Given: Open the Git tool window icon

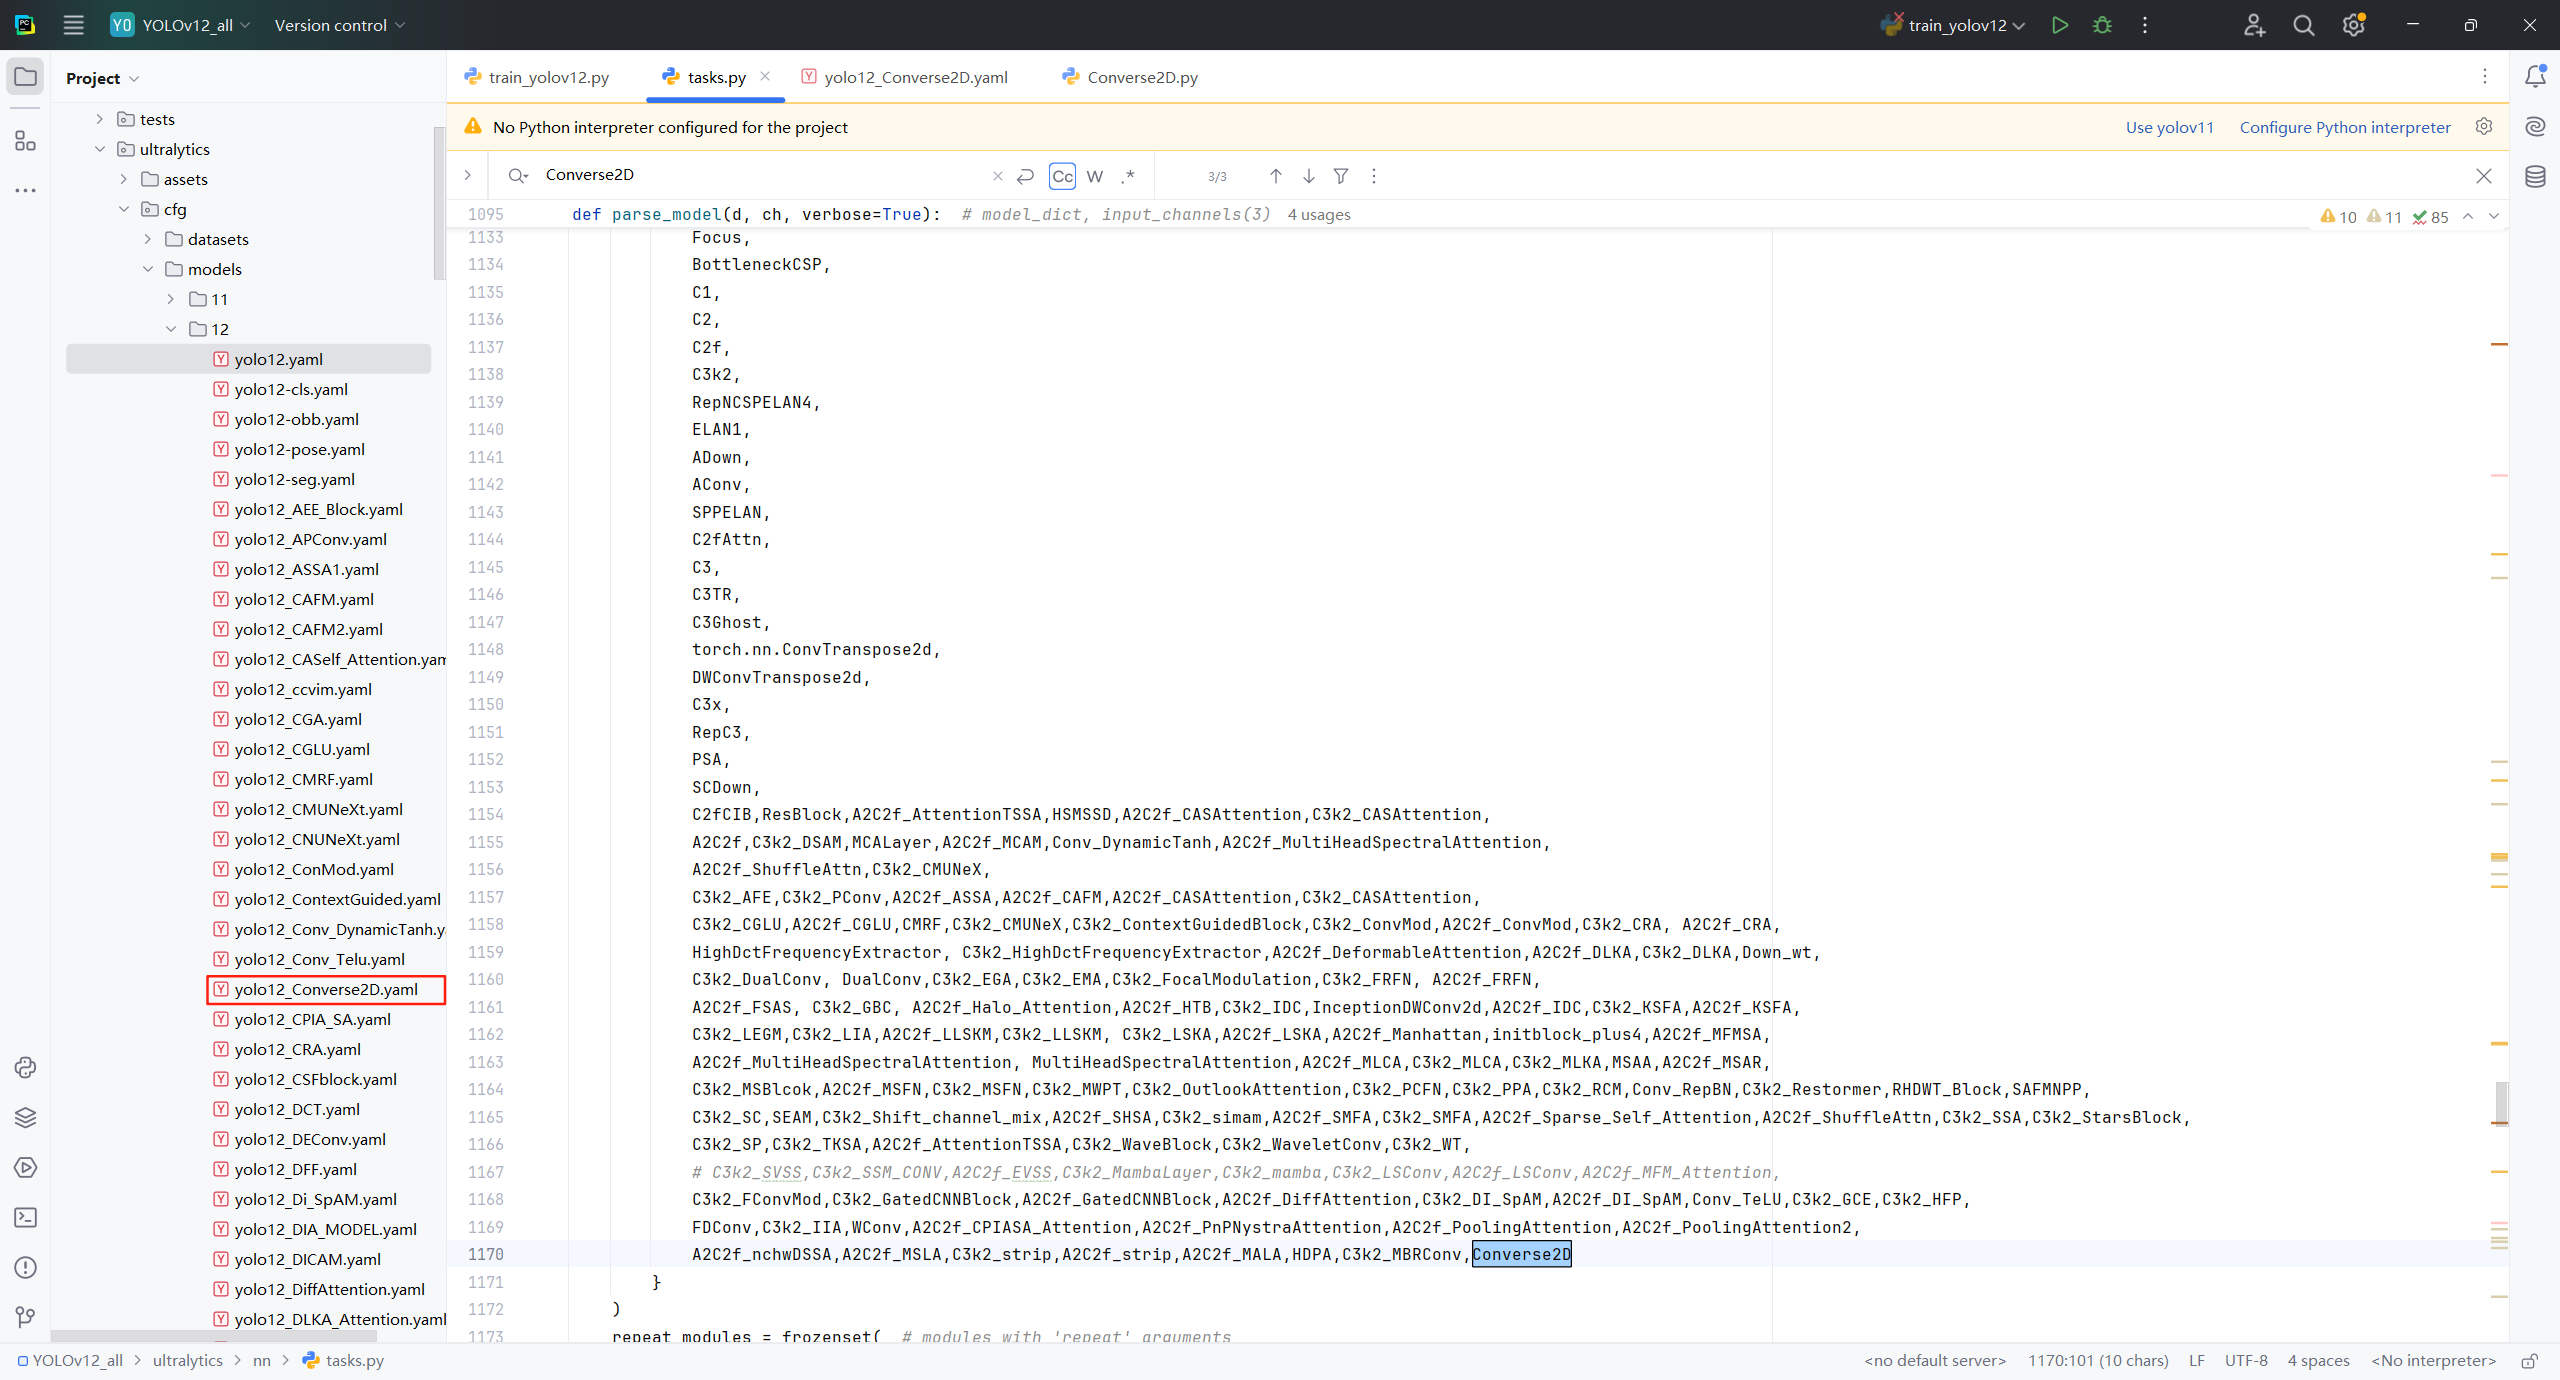Looking at the screenshot, I should coord(26,1317).
